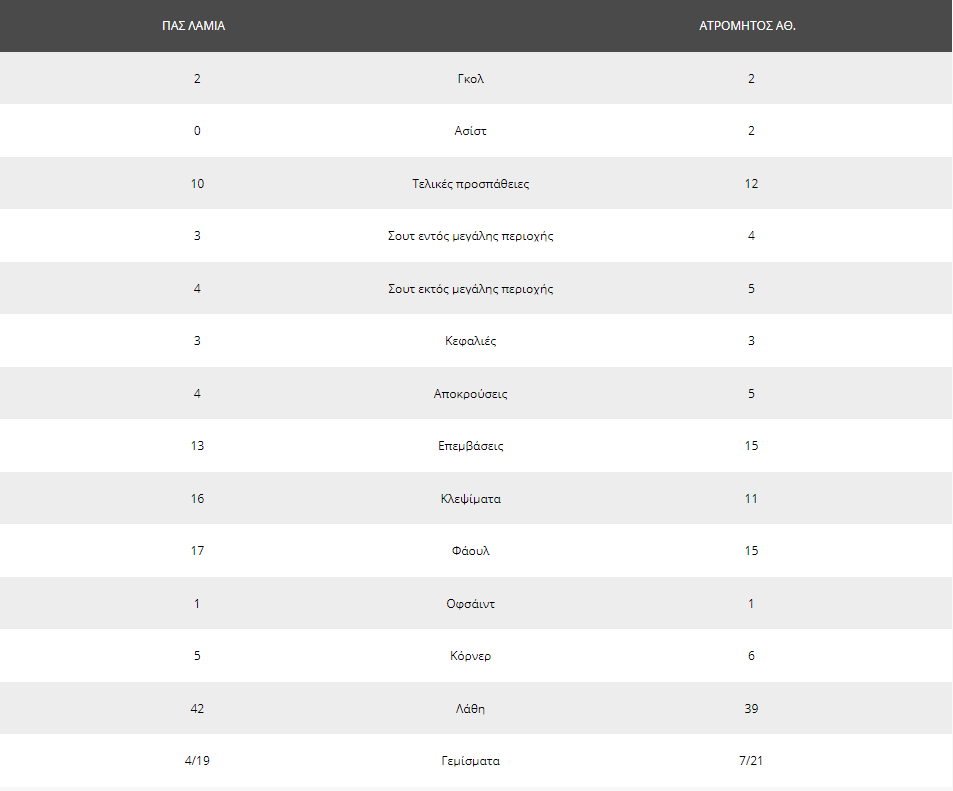This screenshot has width=953, height=791.
Task: Click the ΑΤΡΟΜΗΤΟΣ ΑΘ. column header
Action: (x=747, y=26)
